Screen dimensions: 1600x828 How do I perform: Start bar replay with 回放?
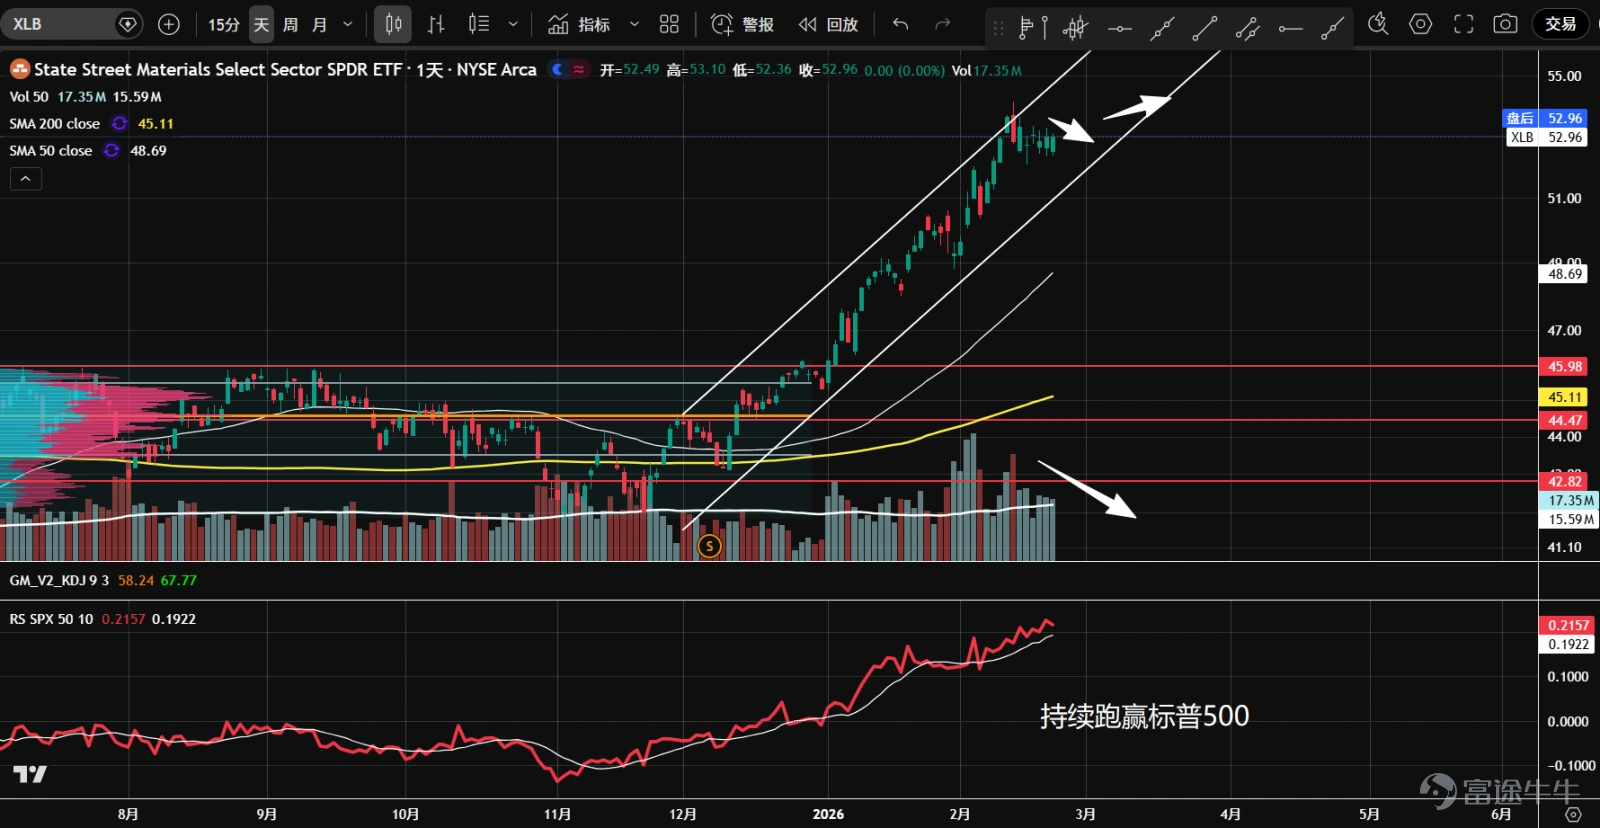click(828, 24)
